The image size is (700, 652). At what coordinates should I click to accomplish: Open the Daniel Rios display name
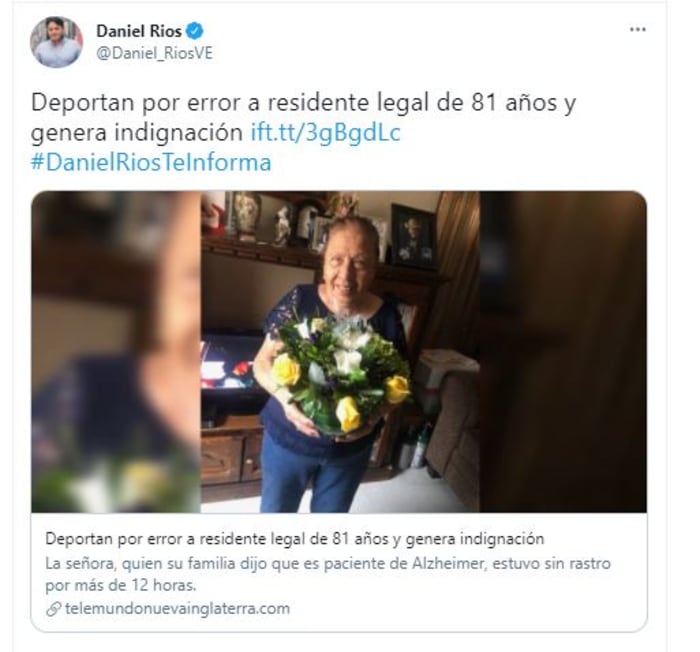[x=139, y=31]
